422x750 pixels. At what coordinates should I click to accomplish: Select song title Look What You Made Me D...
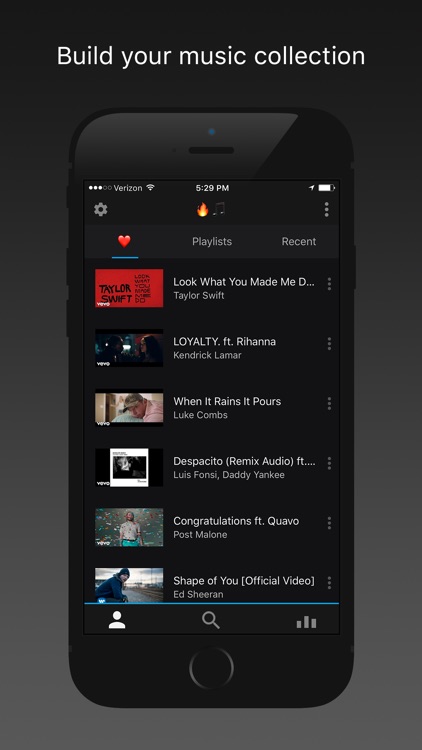point(244,282)
